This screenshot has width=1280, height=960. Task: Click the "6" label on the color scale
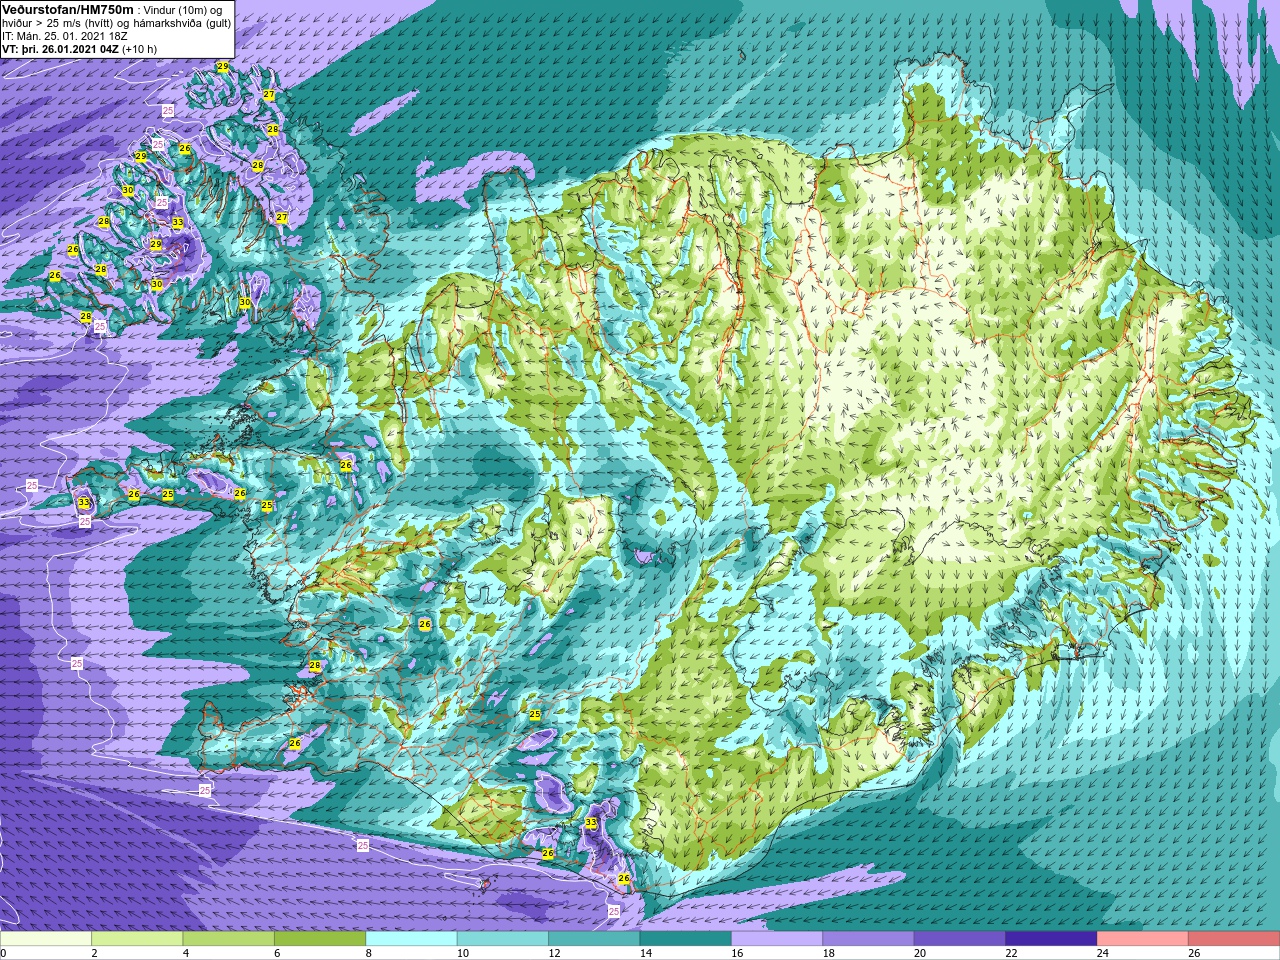click(x=277, y=953)
